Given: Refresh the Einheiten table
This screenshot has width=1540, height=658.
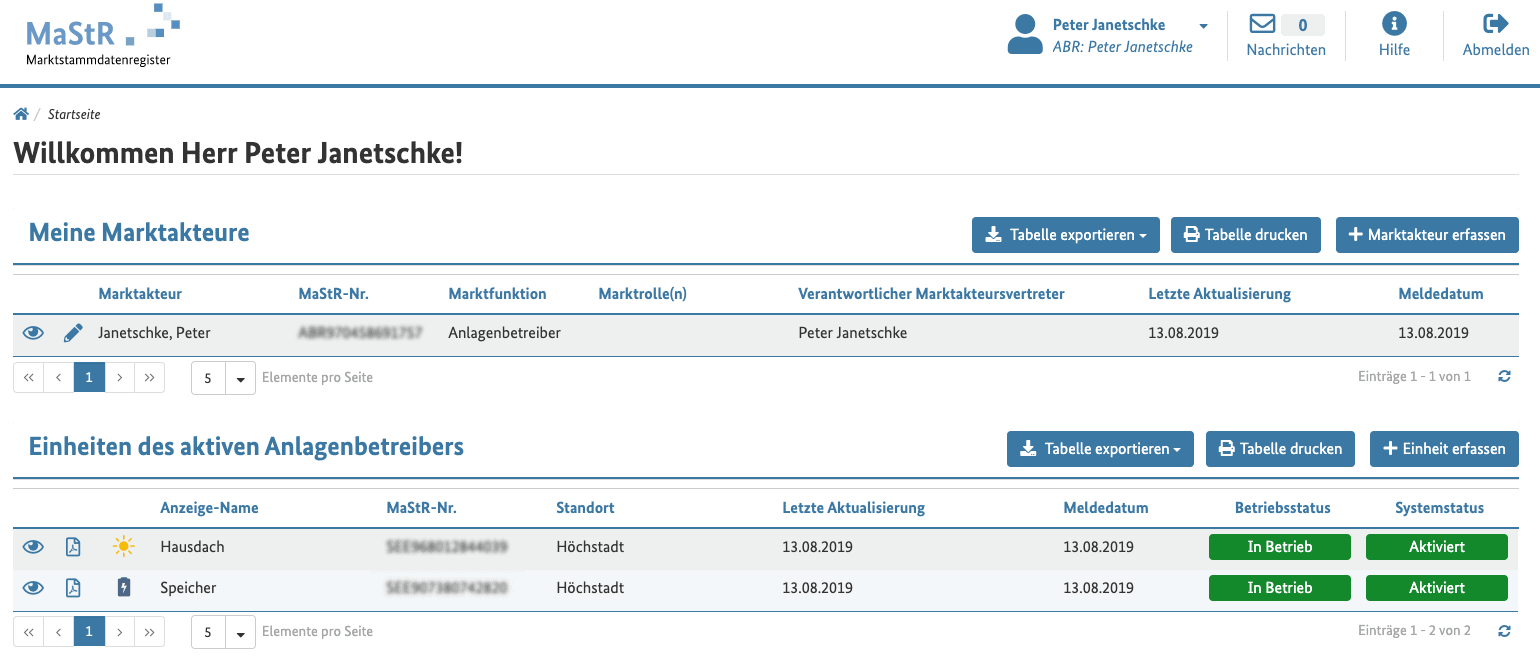Looking at the screenshot, I should click(x=1504, y=631).
